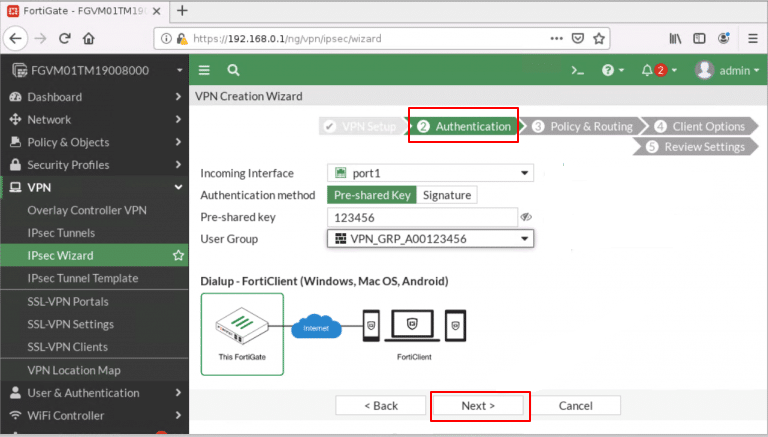Open the User Group dropdown
This screenshot has height=437, width=768.
[430, 239]
